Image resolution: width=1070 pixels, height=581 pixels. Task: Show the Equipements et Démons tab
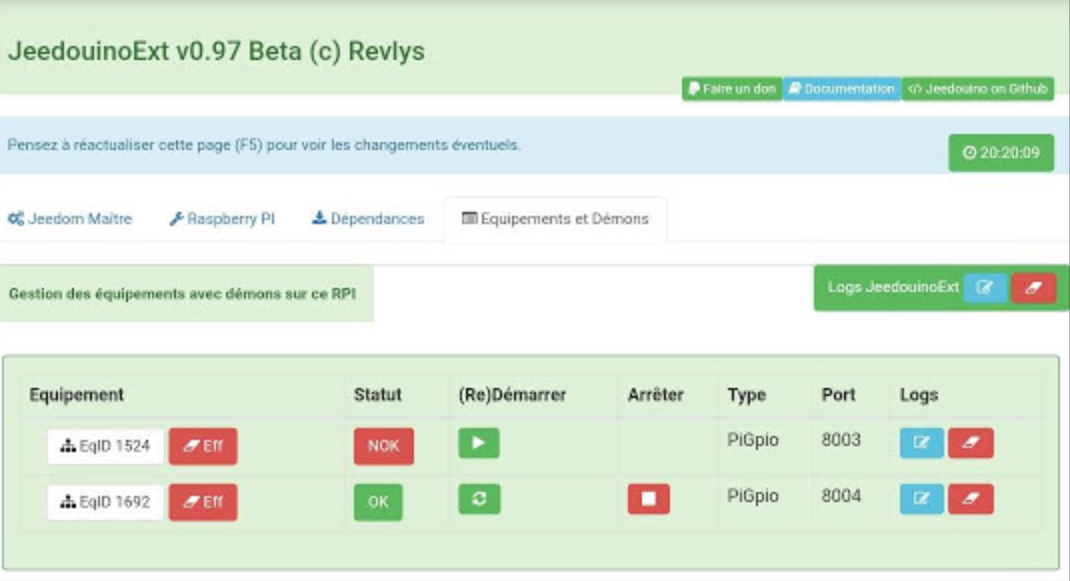tap(555, 219)
